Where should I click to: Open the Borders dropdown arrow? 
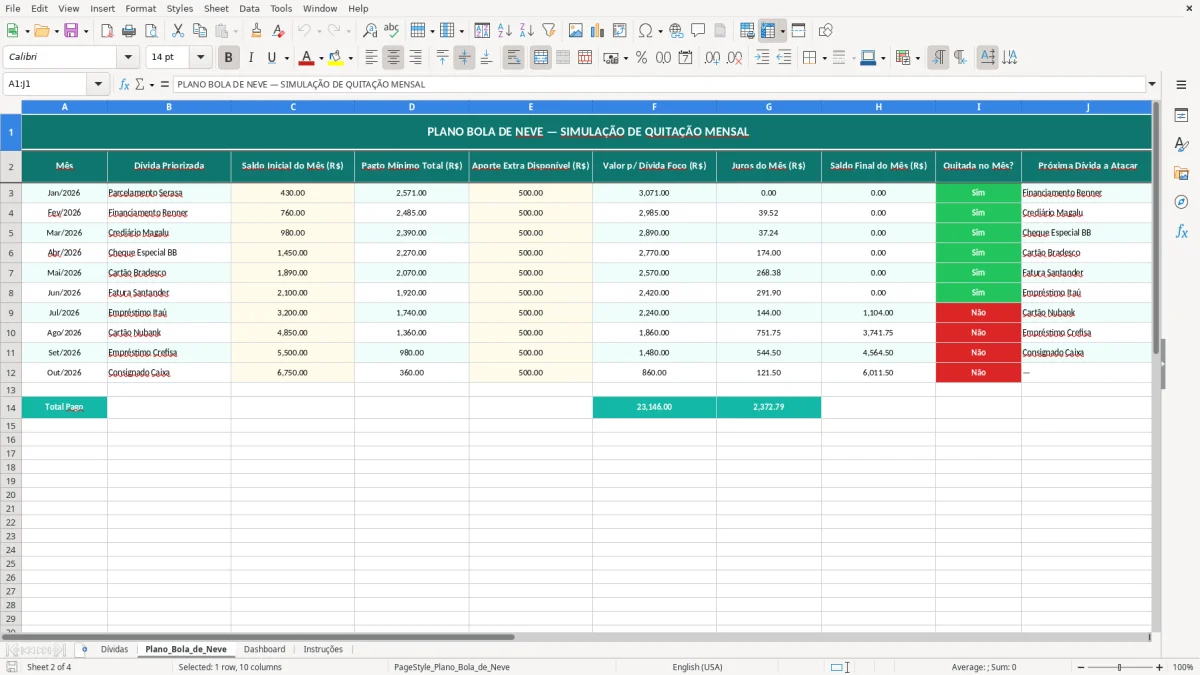[824, 58]
